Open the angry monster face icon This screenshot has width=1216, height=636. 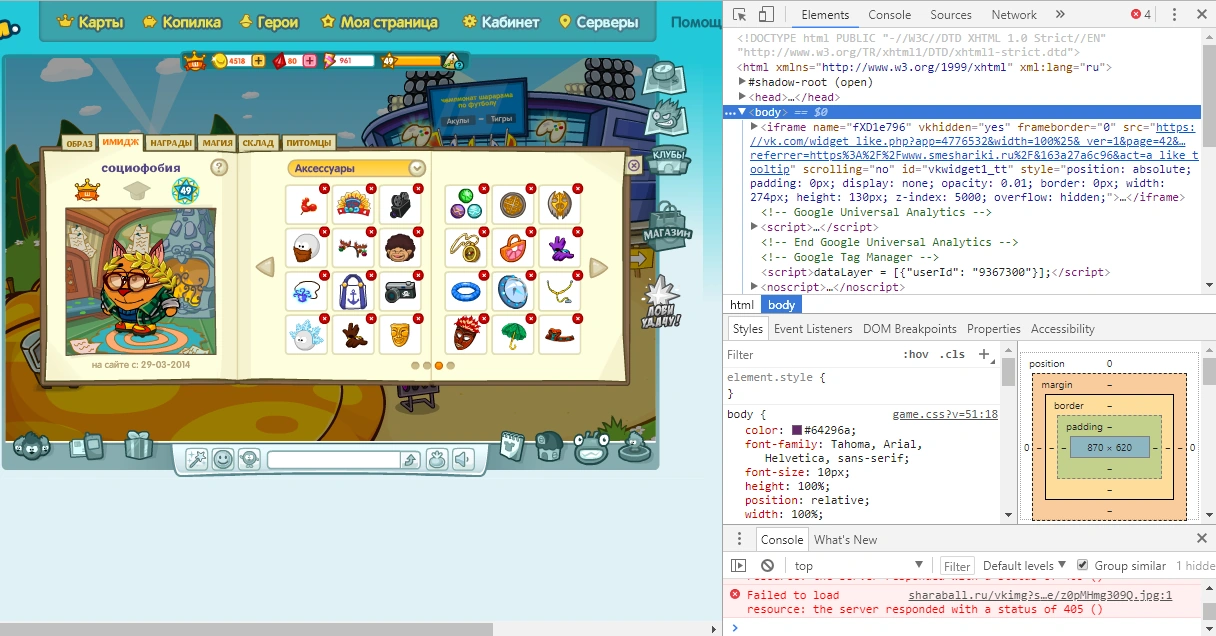[x=668, y=117]
